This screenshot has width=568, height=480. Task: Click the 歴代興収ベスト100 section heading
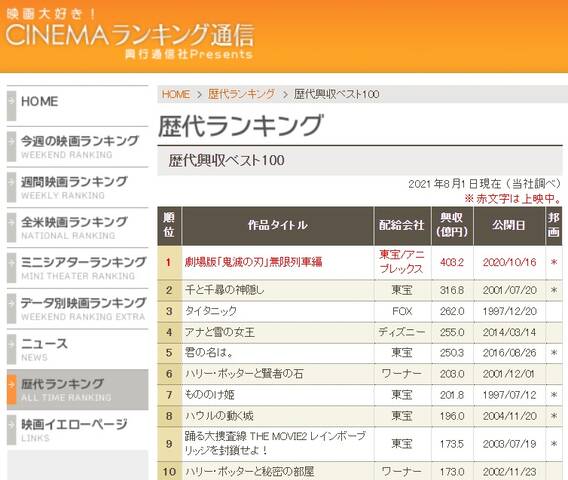point(226,160)
